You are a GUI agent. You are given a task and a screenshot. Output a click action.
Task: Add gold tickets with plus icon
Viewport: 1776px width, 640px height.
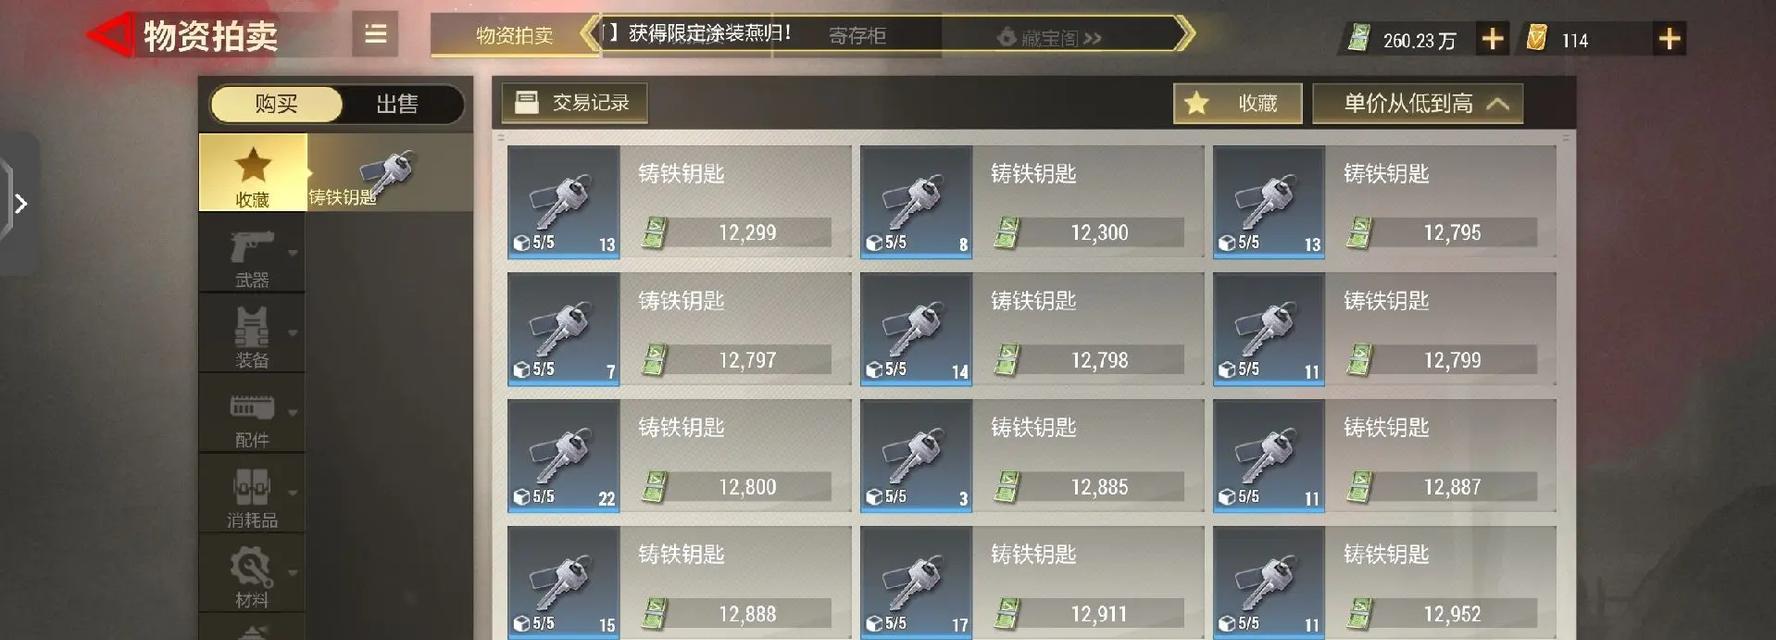(x=1668, y=39)
